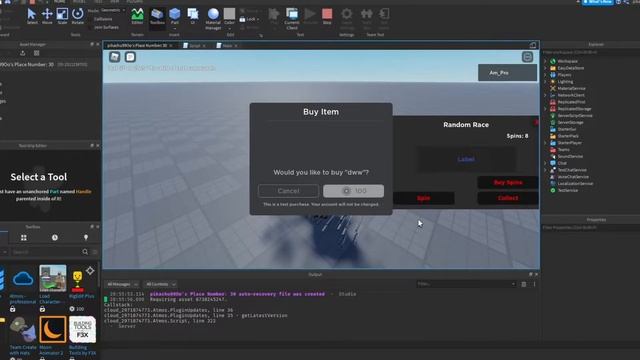Expand the Workspace node in Explorer
640x360 pixels.
(x=545, y=61)
